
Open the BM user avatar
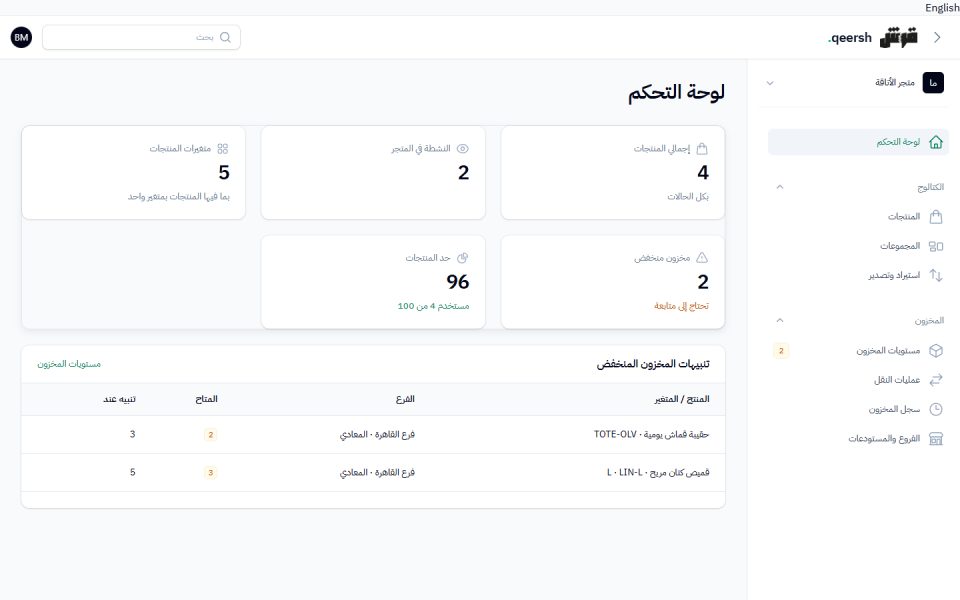[21, 37]
